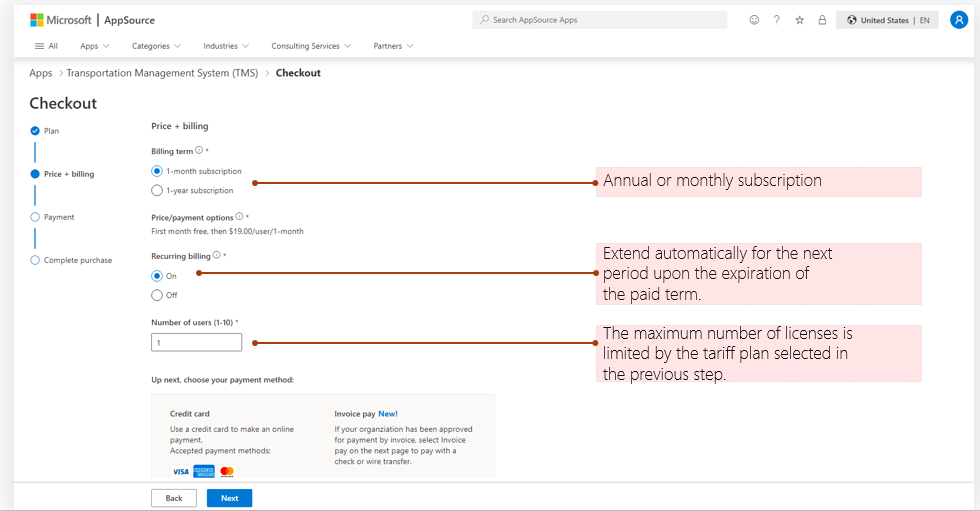Select the 1-year subscription option
The image size is (980, 511).
pos(157,190)
